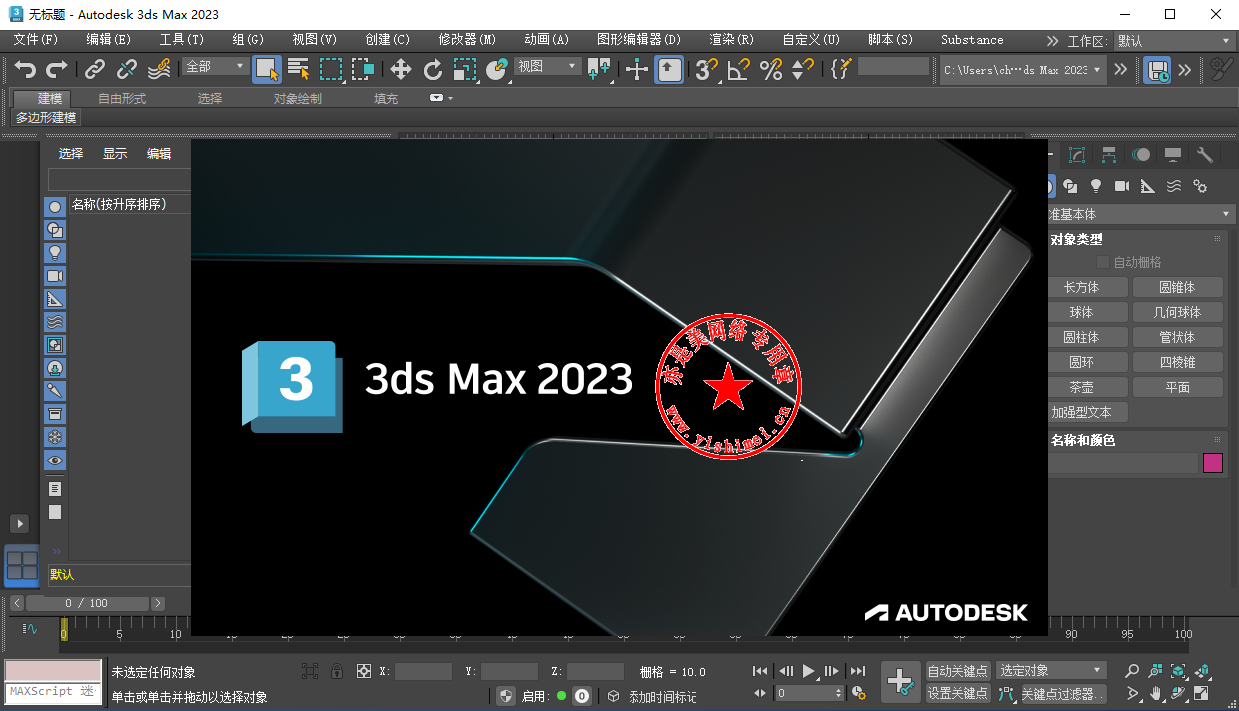Open the project path C:\Users dropdown

(1022, 70)
